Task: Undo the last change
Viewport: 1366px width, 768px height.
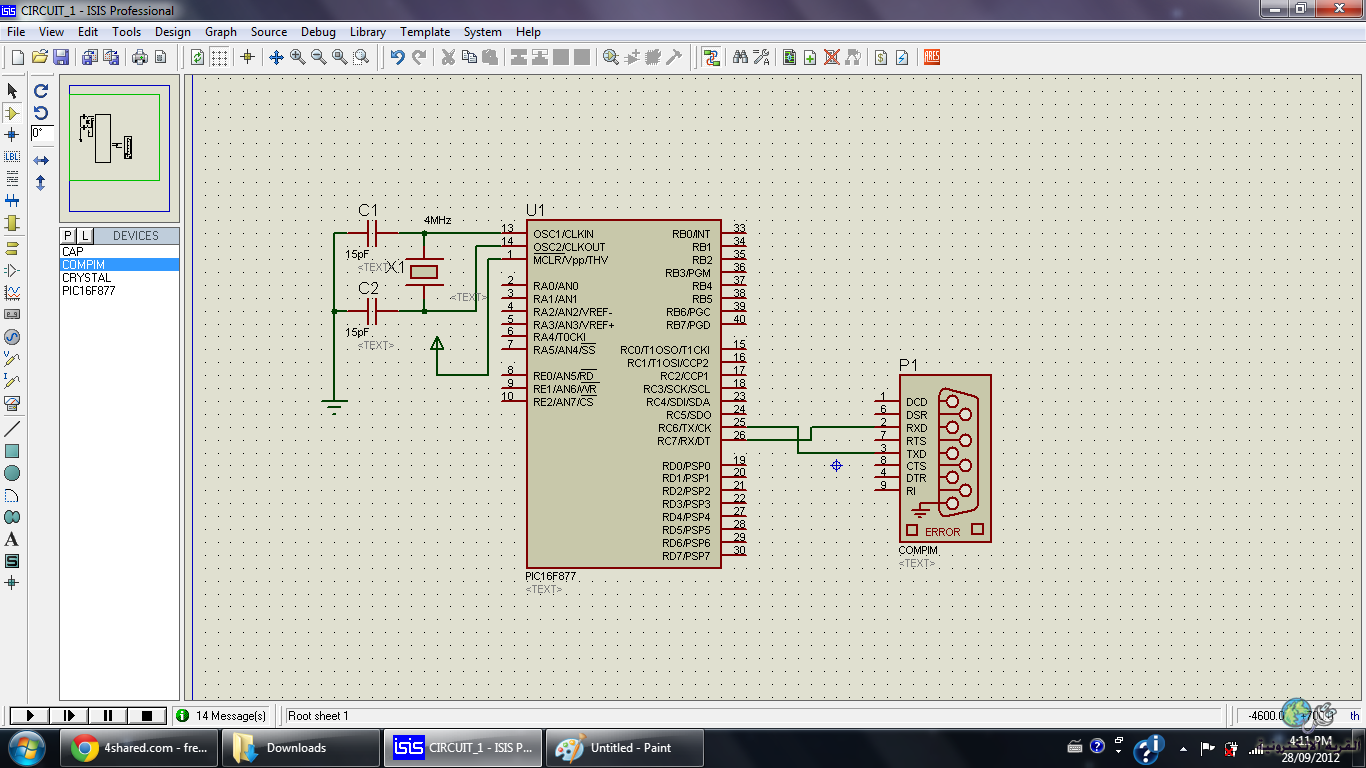Action: click(x=397, y=57)
